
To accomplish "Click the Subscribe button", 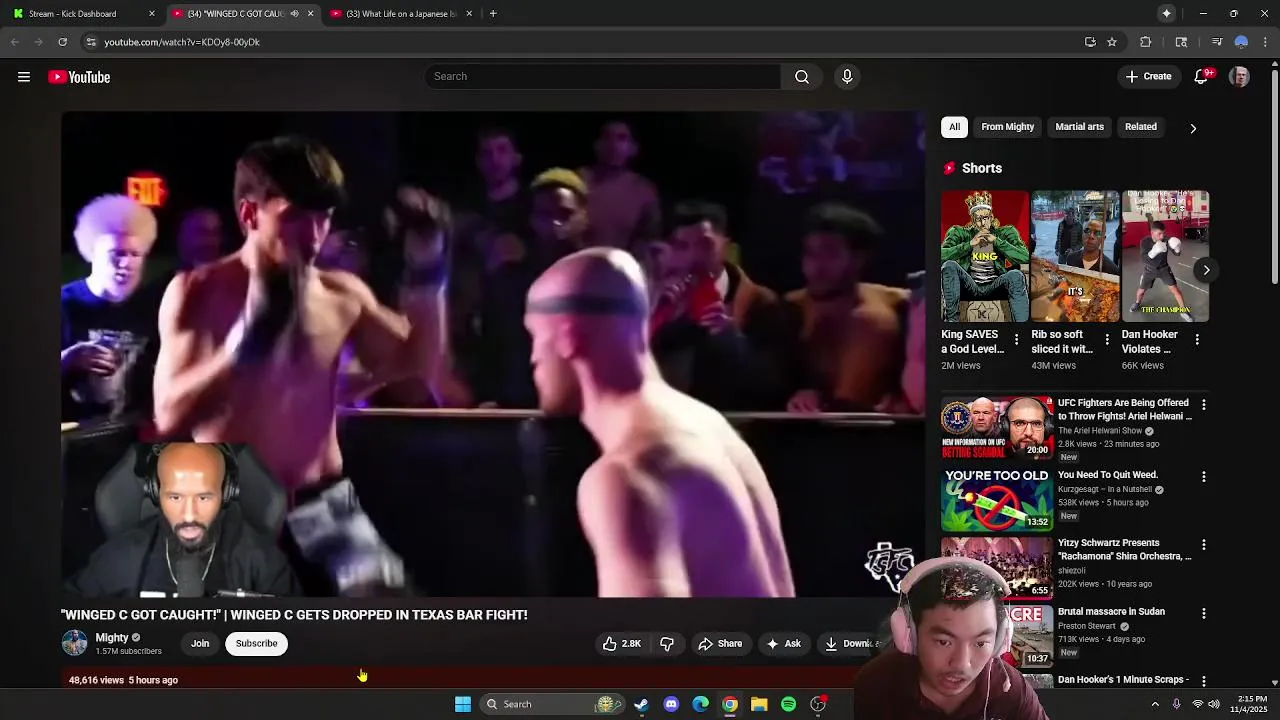I will coord(257,644).
